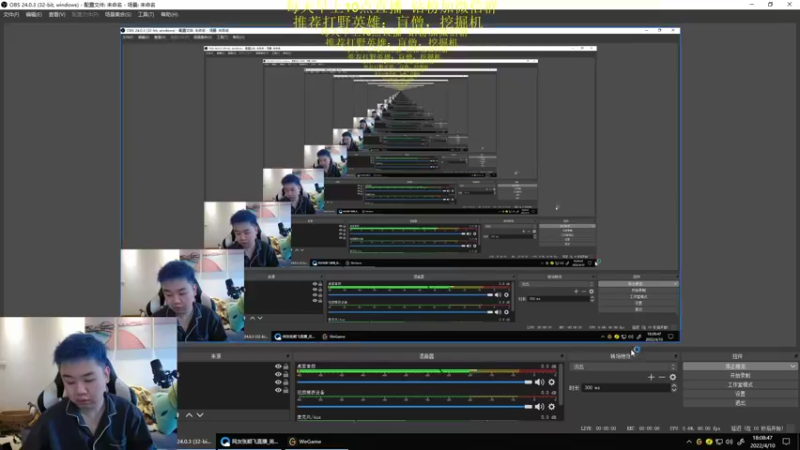Undock the 来源 sources panel via header icon
Screen dimensions: 800x450
(288, 356)
